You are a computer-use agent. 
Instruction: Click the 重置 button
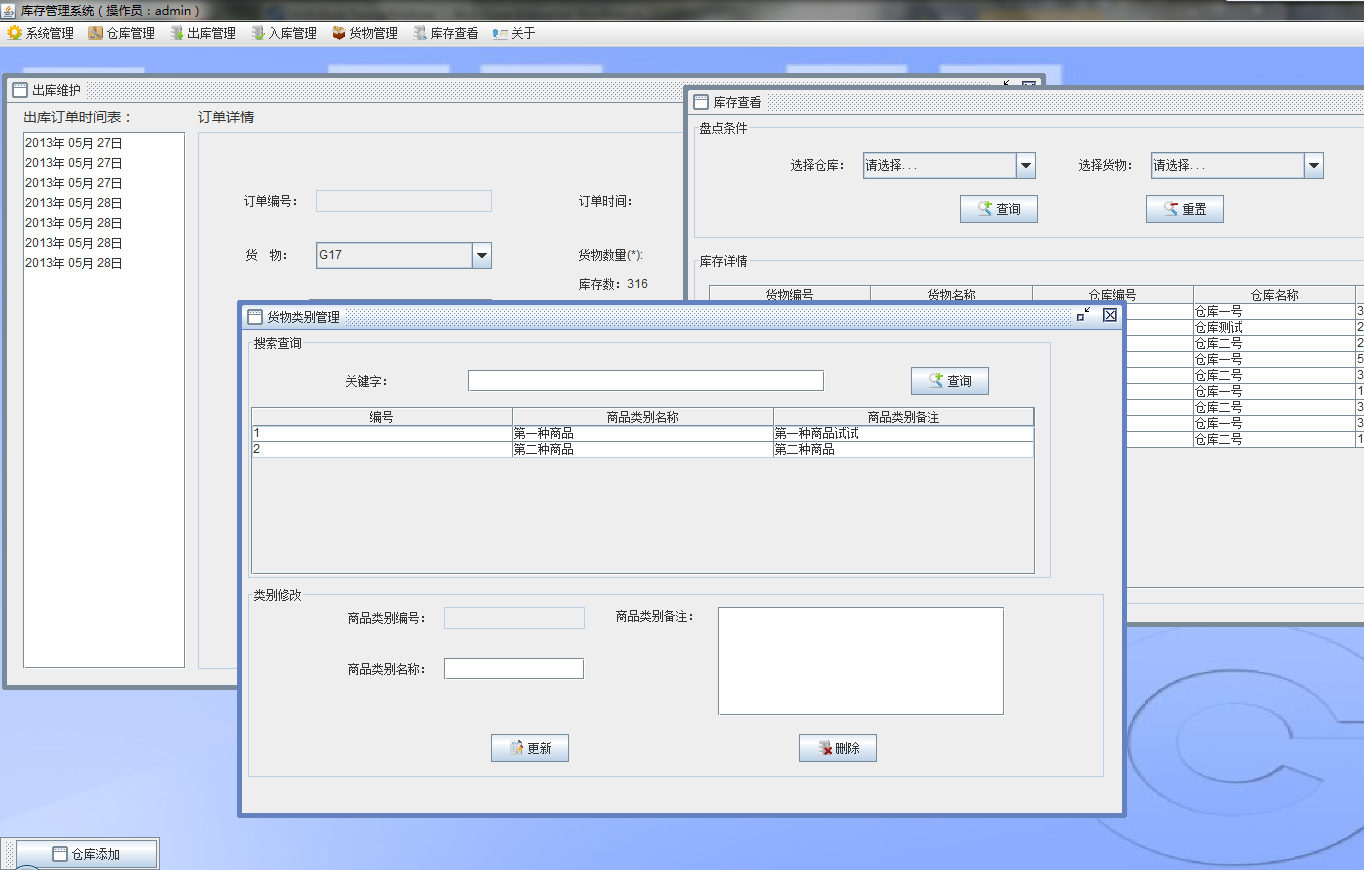1184,209
